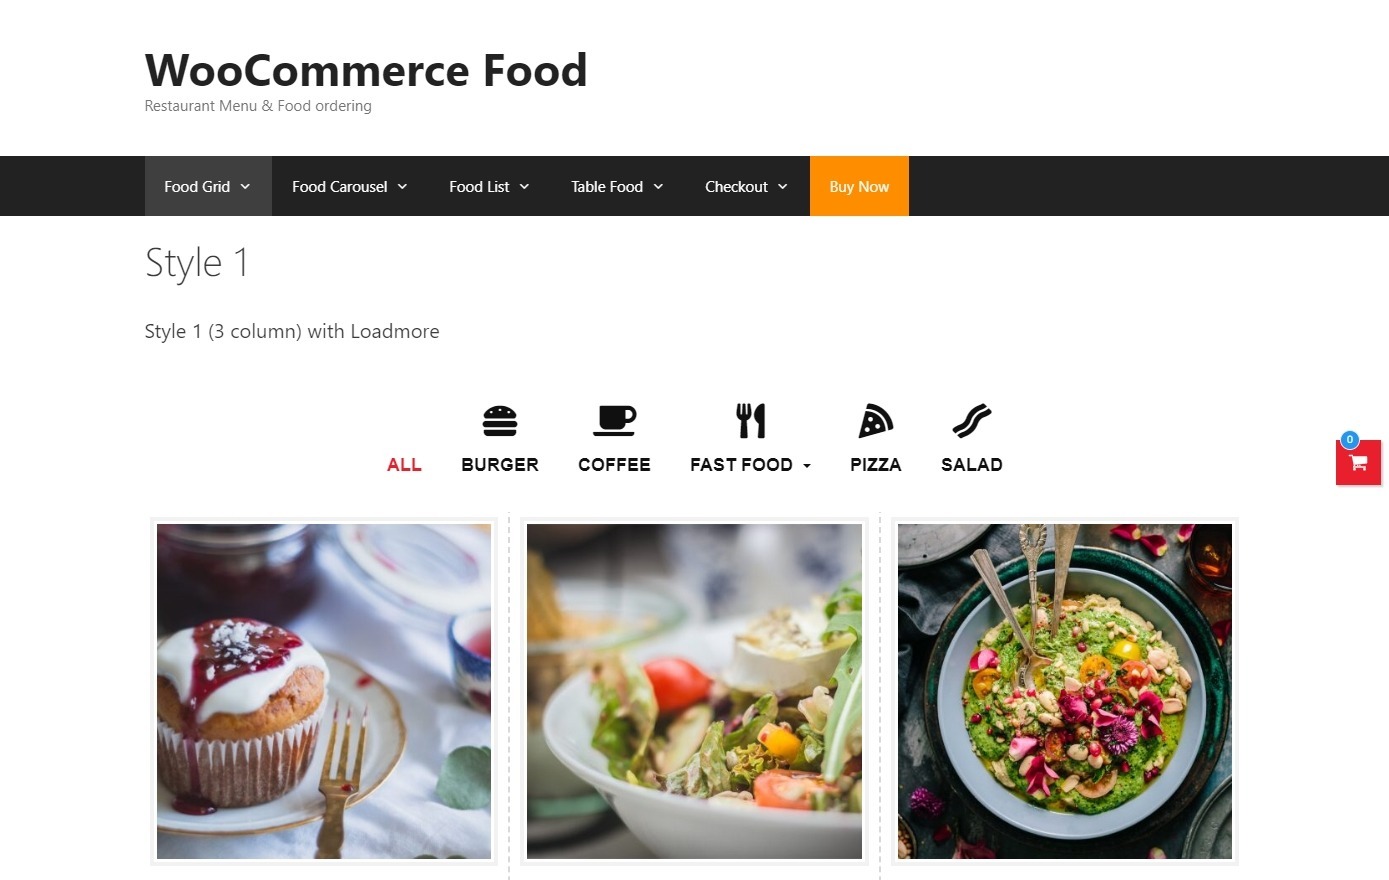Open the cupcake food item thumbnail

tap(324, 691)
